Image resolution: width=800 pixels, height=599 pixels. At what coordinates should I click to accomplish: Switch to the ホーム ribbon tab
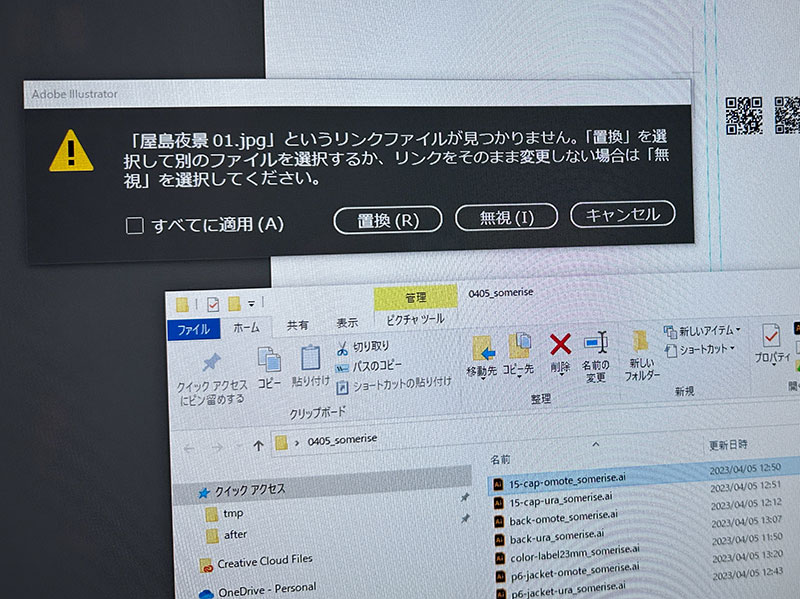tap(246, 327)
